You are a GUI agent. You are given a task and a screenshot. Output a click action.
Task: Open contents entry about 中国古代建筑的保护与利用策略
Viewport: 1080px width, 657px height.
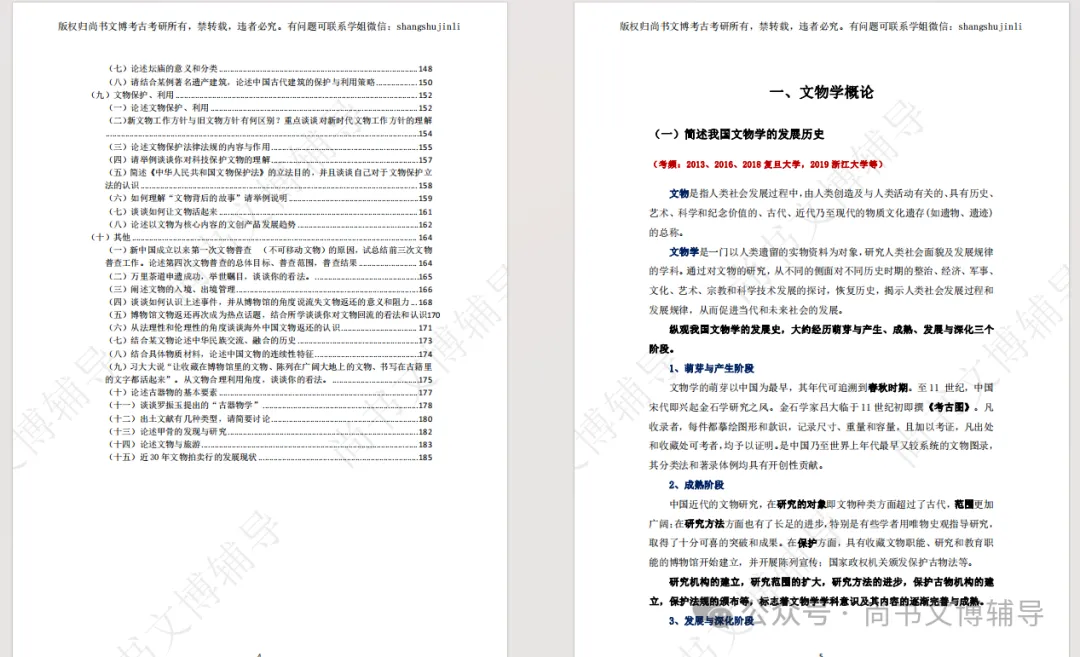270,82
